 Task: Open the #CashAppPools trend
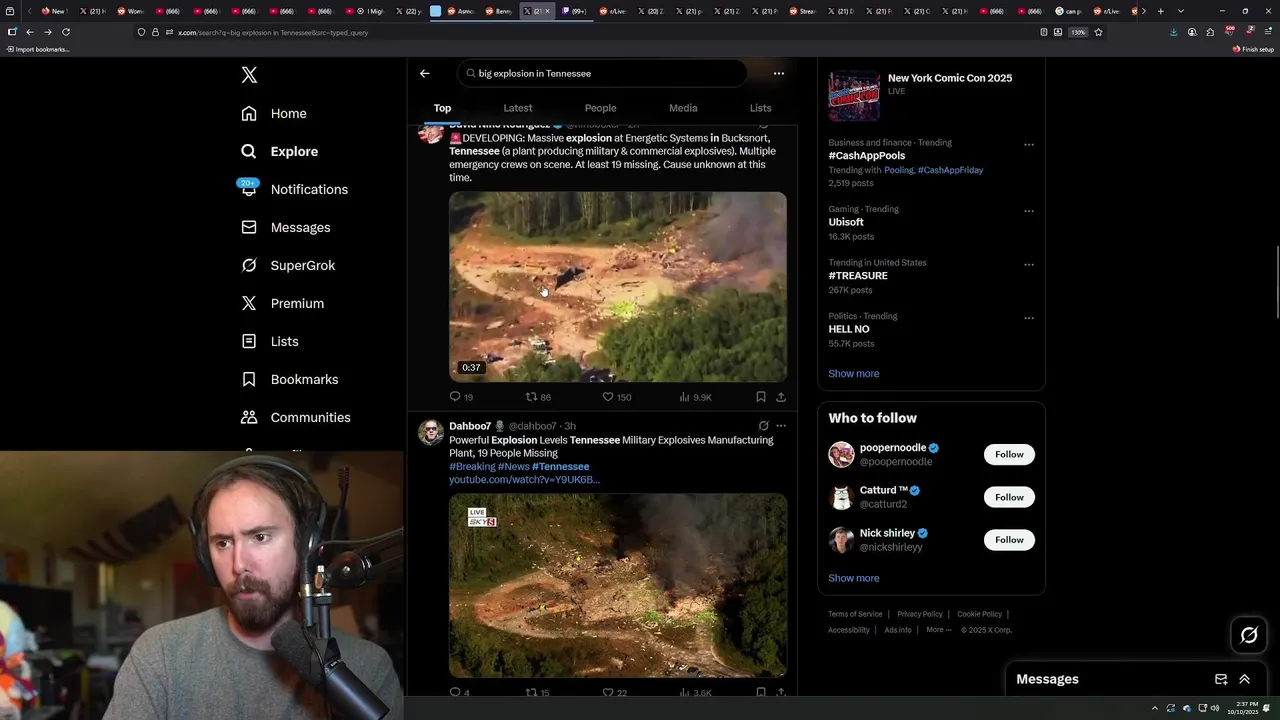click(867, 156)
